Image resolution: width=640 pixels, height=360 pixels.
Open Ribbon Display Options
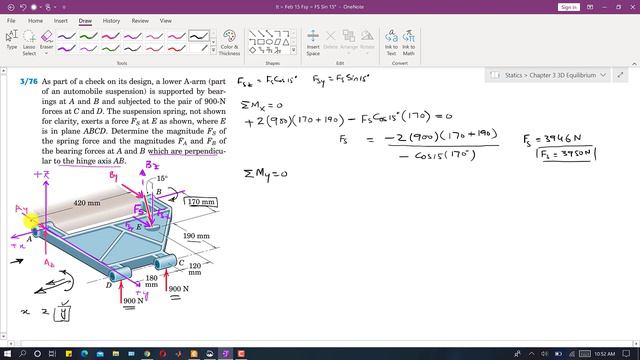click(590, 7)
